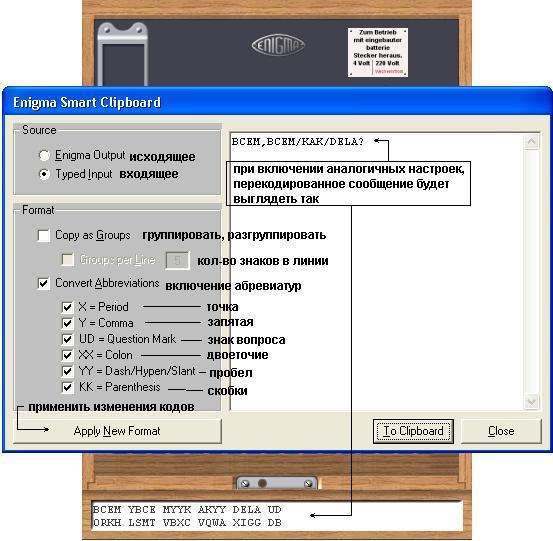
Task: Click the Groups per Line number field
Action: click(177, 260)
